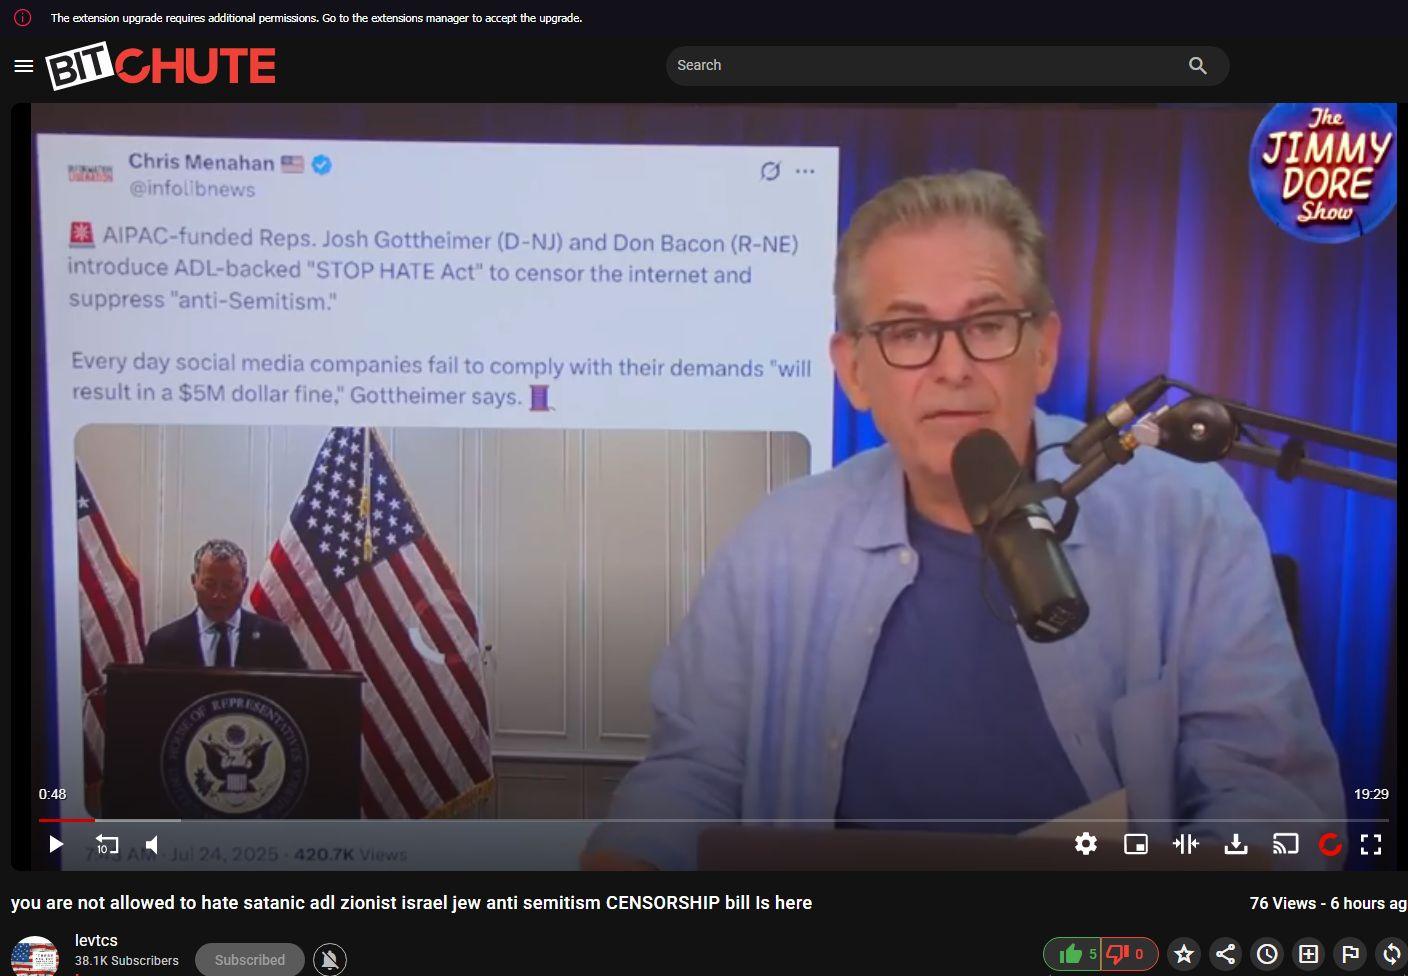Click the red circular loop icon in player
The width and height of the screenshot is (1408, 976).
(x=1330, y=844)
